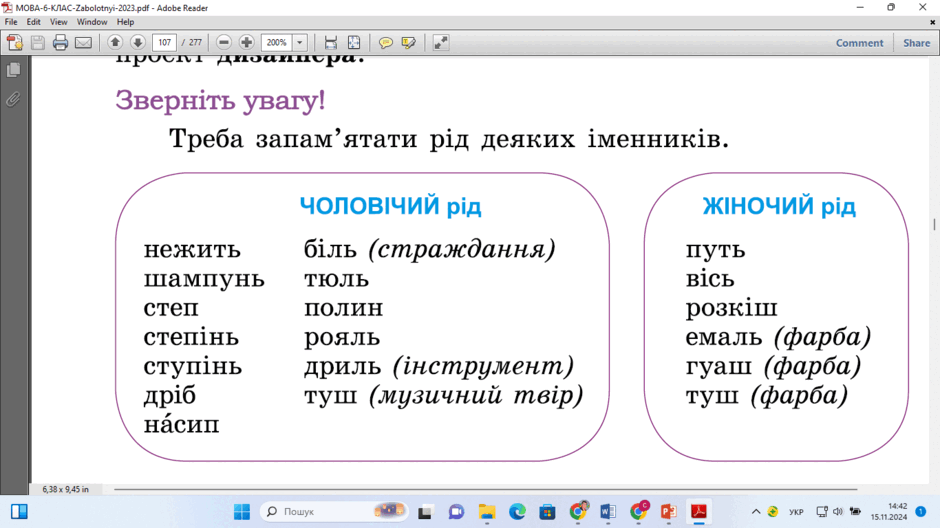Open the Share pane

click(916, 43)
